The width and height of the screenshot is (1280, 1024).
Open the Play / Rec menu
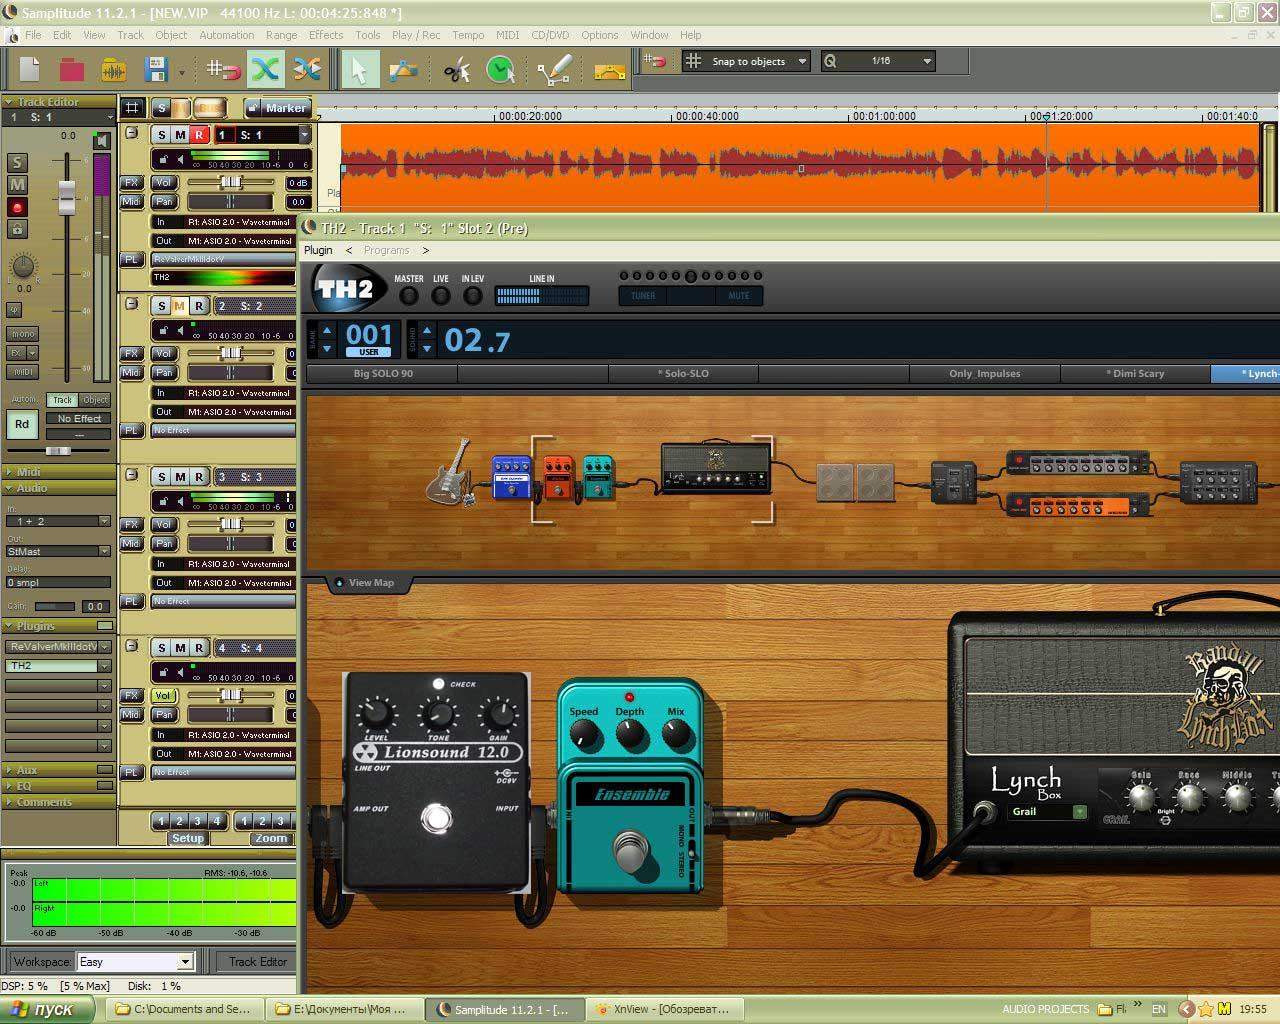click(416, 35)
